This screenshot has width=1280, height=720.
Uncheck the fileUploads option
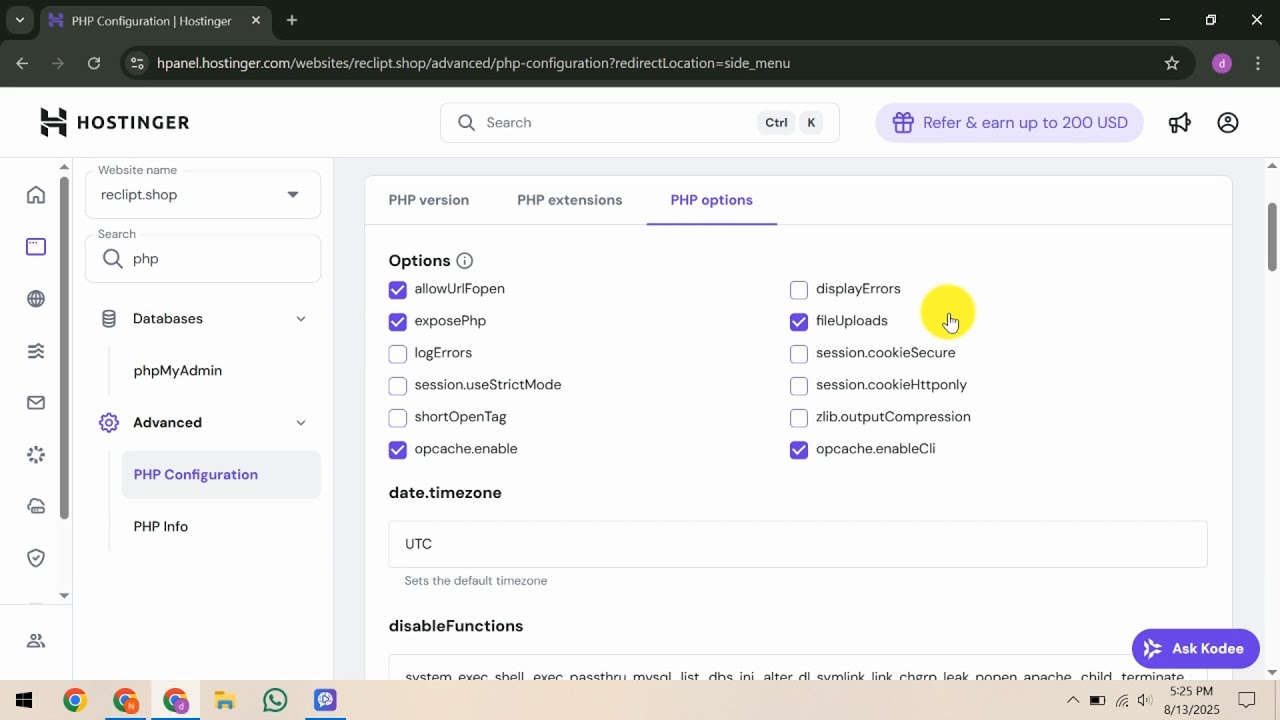(x=799, y=322)
